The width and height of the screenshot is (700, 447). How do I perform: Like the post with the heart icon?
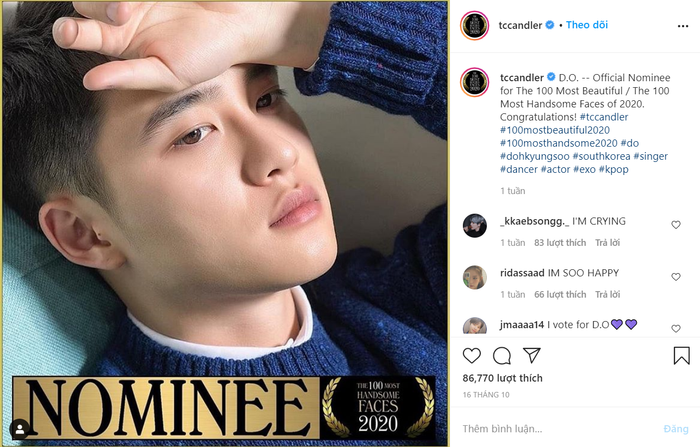[x=472, y=355]
